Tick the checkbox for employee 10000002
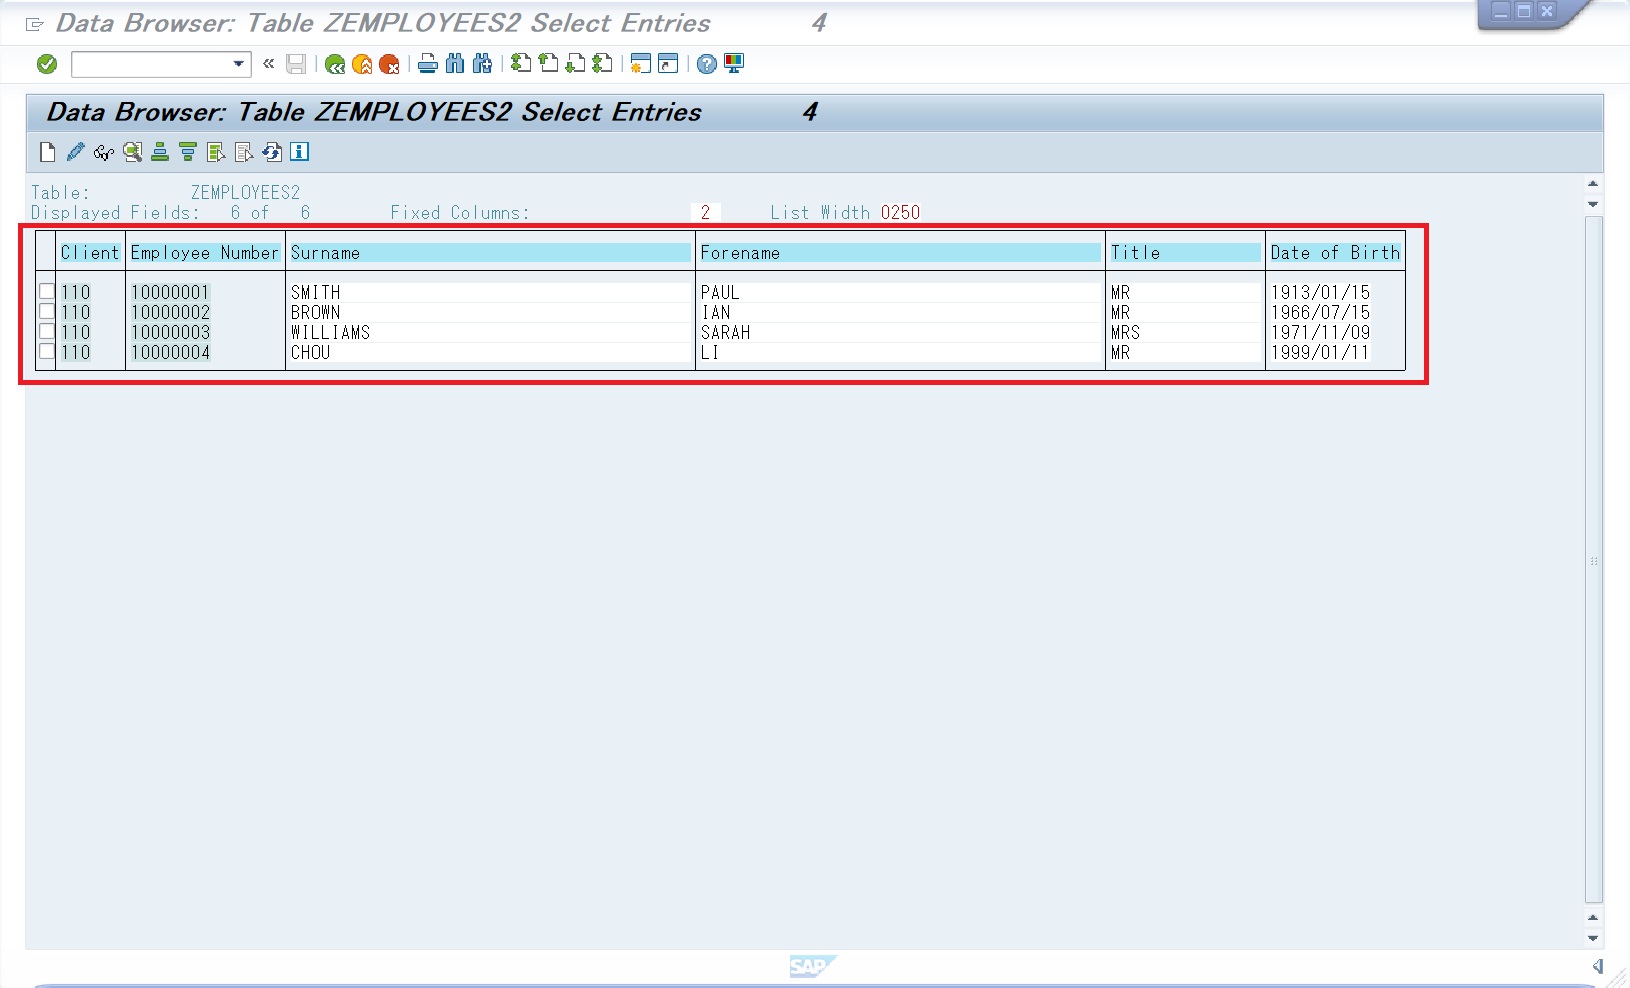Screen dimensions: 1630x988 [x=47, y=312]
